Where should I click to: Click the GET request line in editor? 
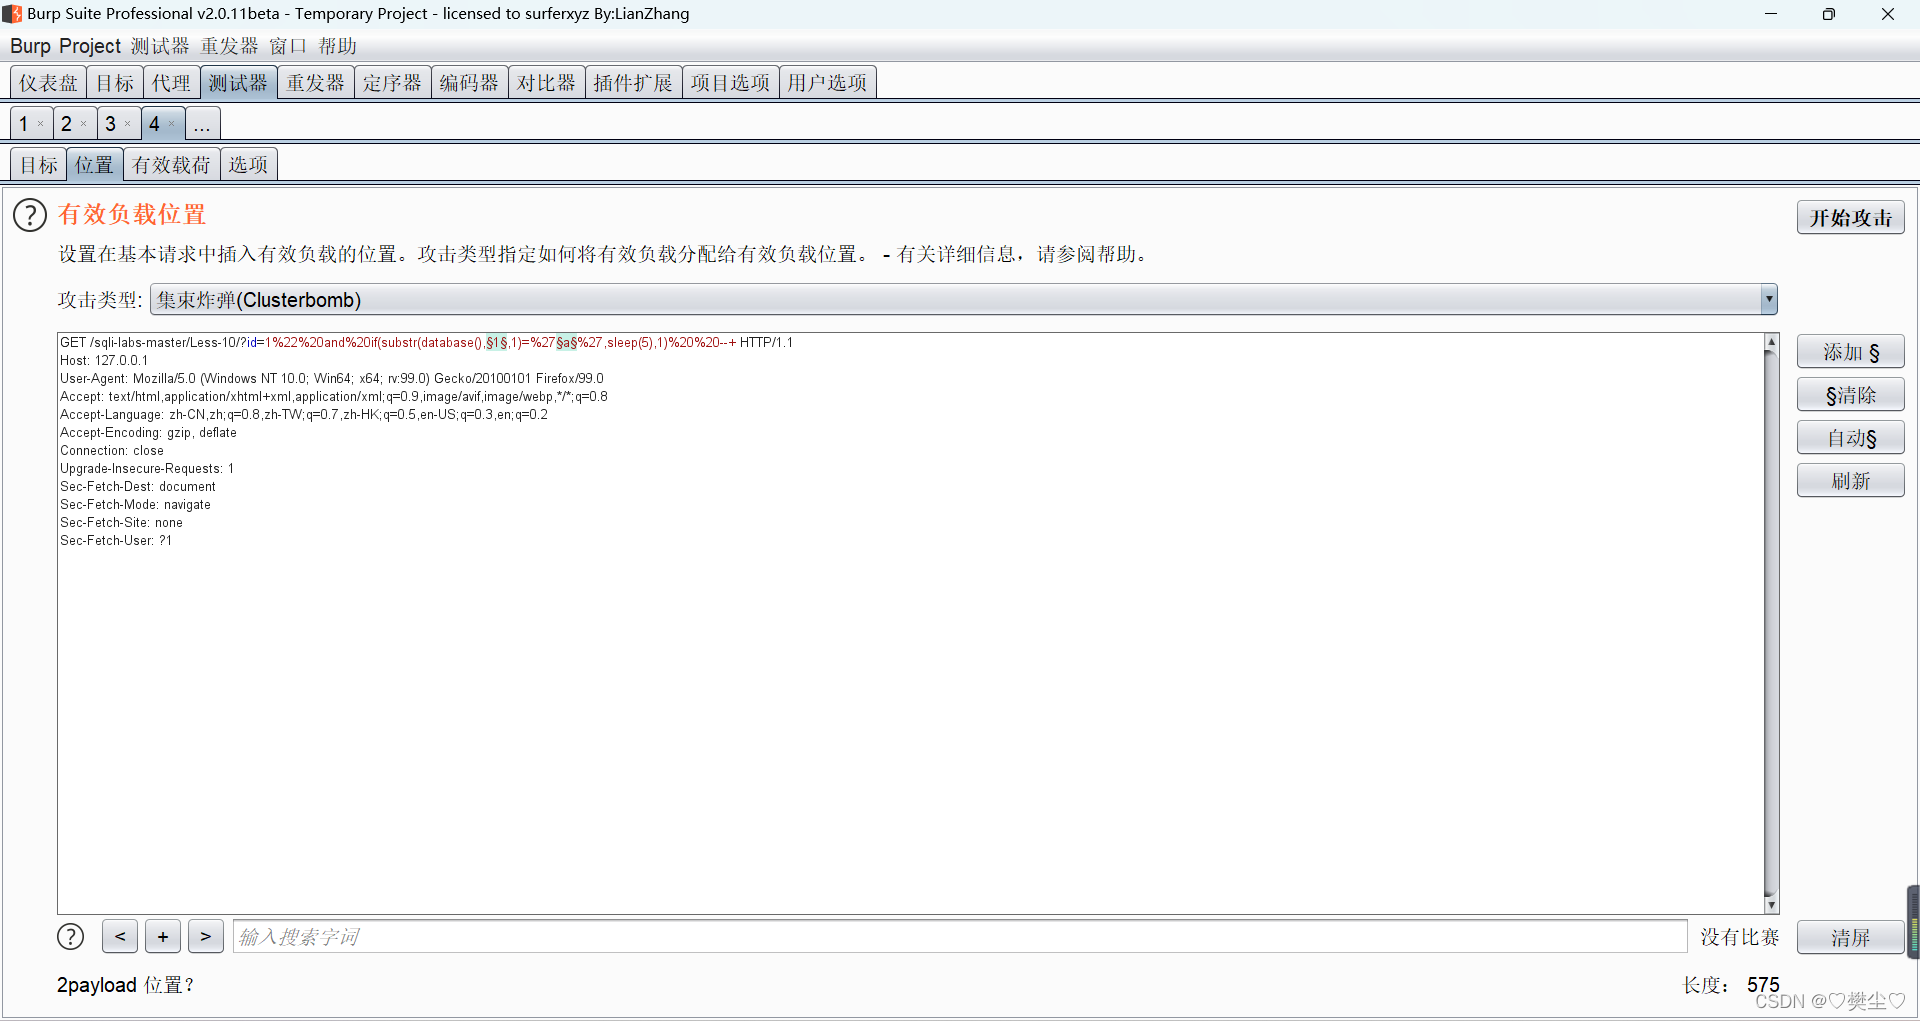pyautogui.click(x=426, y=342)
